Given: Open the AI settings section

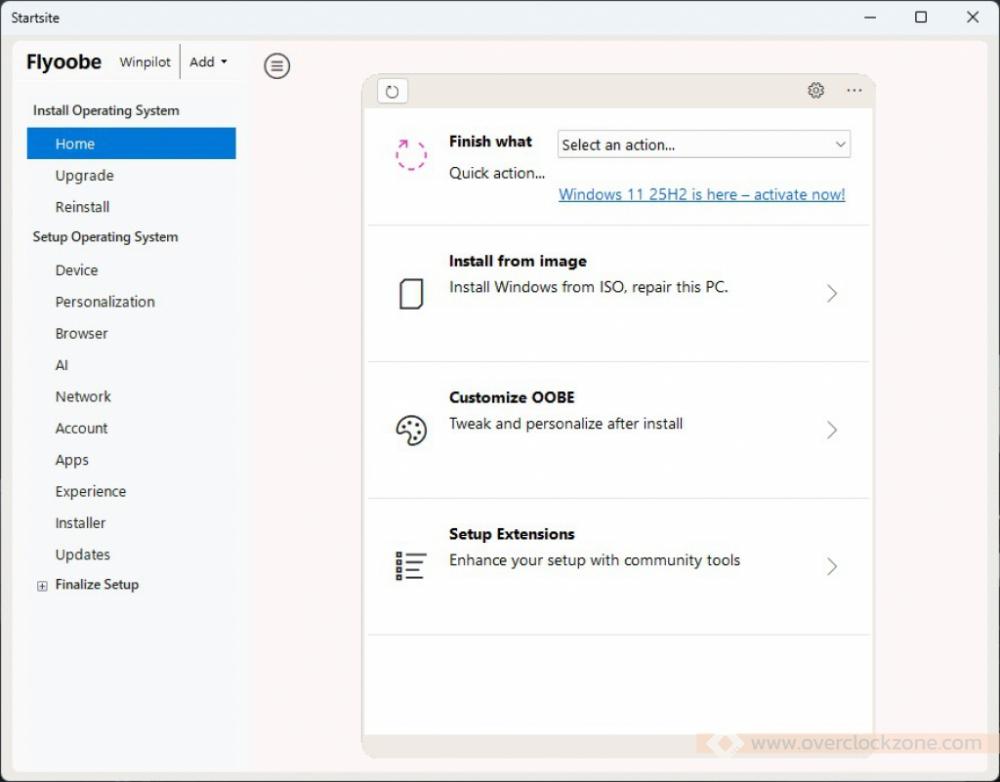Looking at the screenshot, I should [x=62, y=365].
